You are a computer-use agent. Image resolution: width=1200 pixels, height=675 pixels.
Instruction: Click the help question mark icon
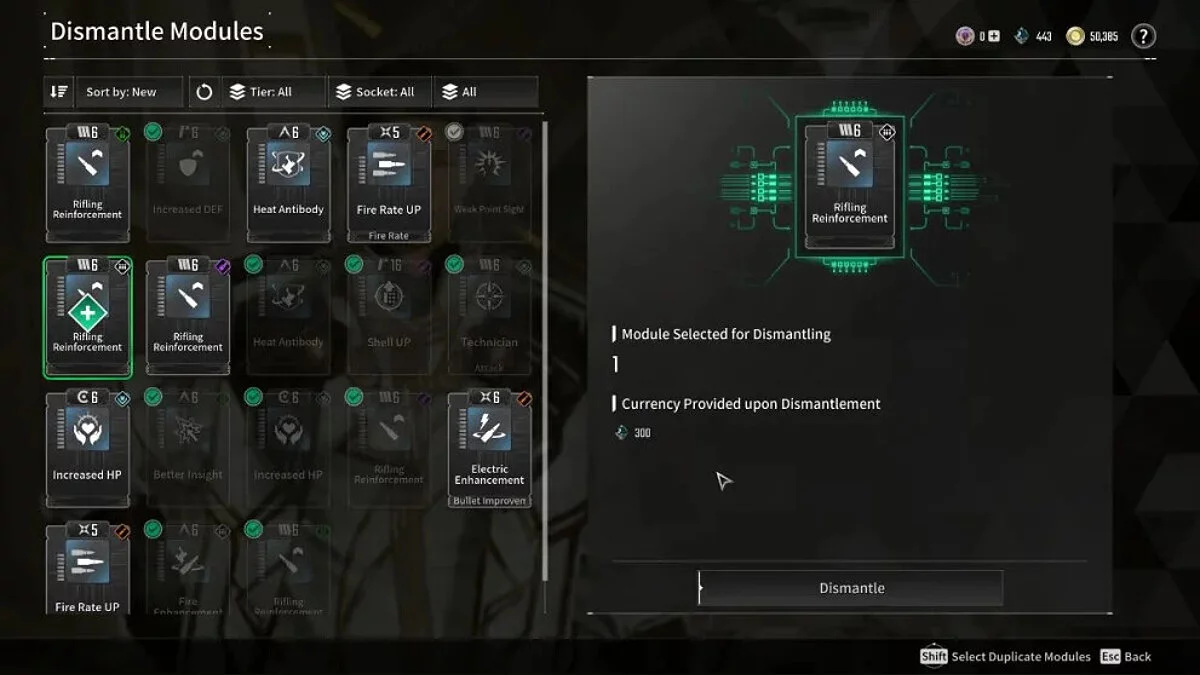[1143, 36]
